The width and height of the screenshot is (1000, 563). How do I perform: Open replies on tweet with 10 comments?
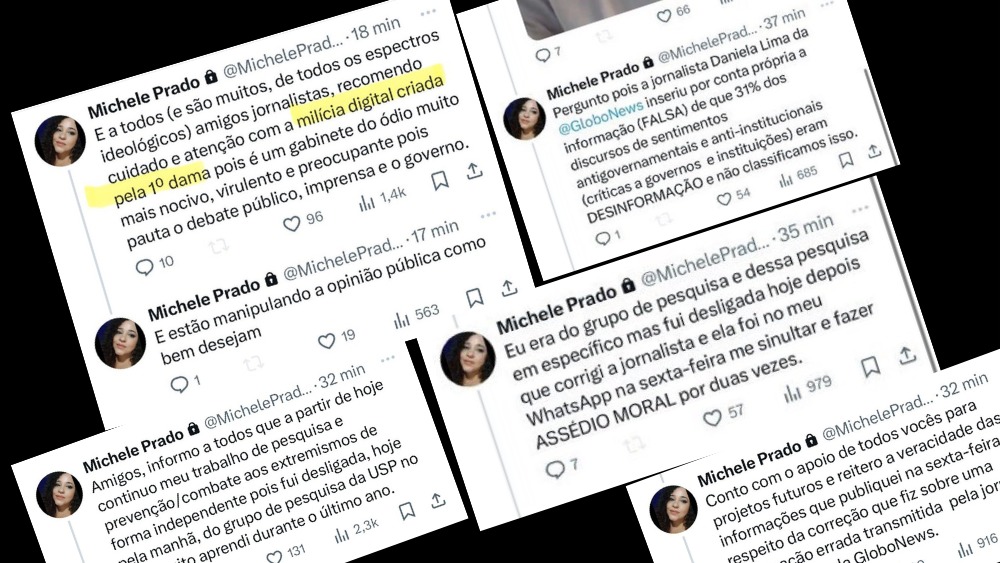(145, 267)
